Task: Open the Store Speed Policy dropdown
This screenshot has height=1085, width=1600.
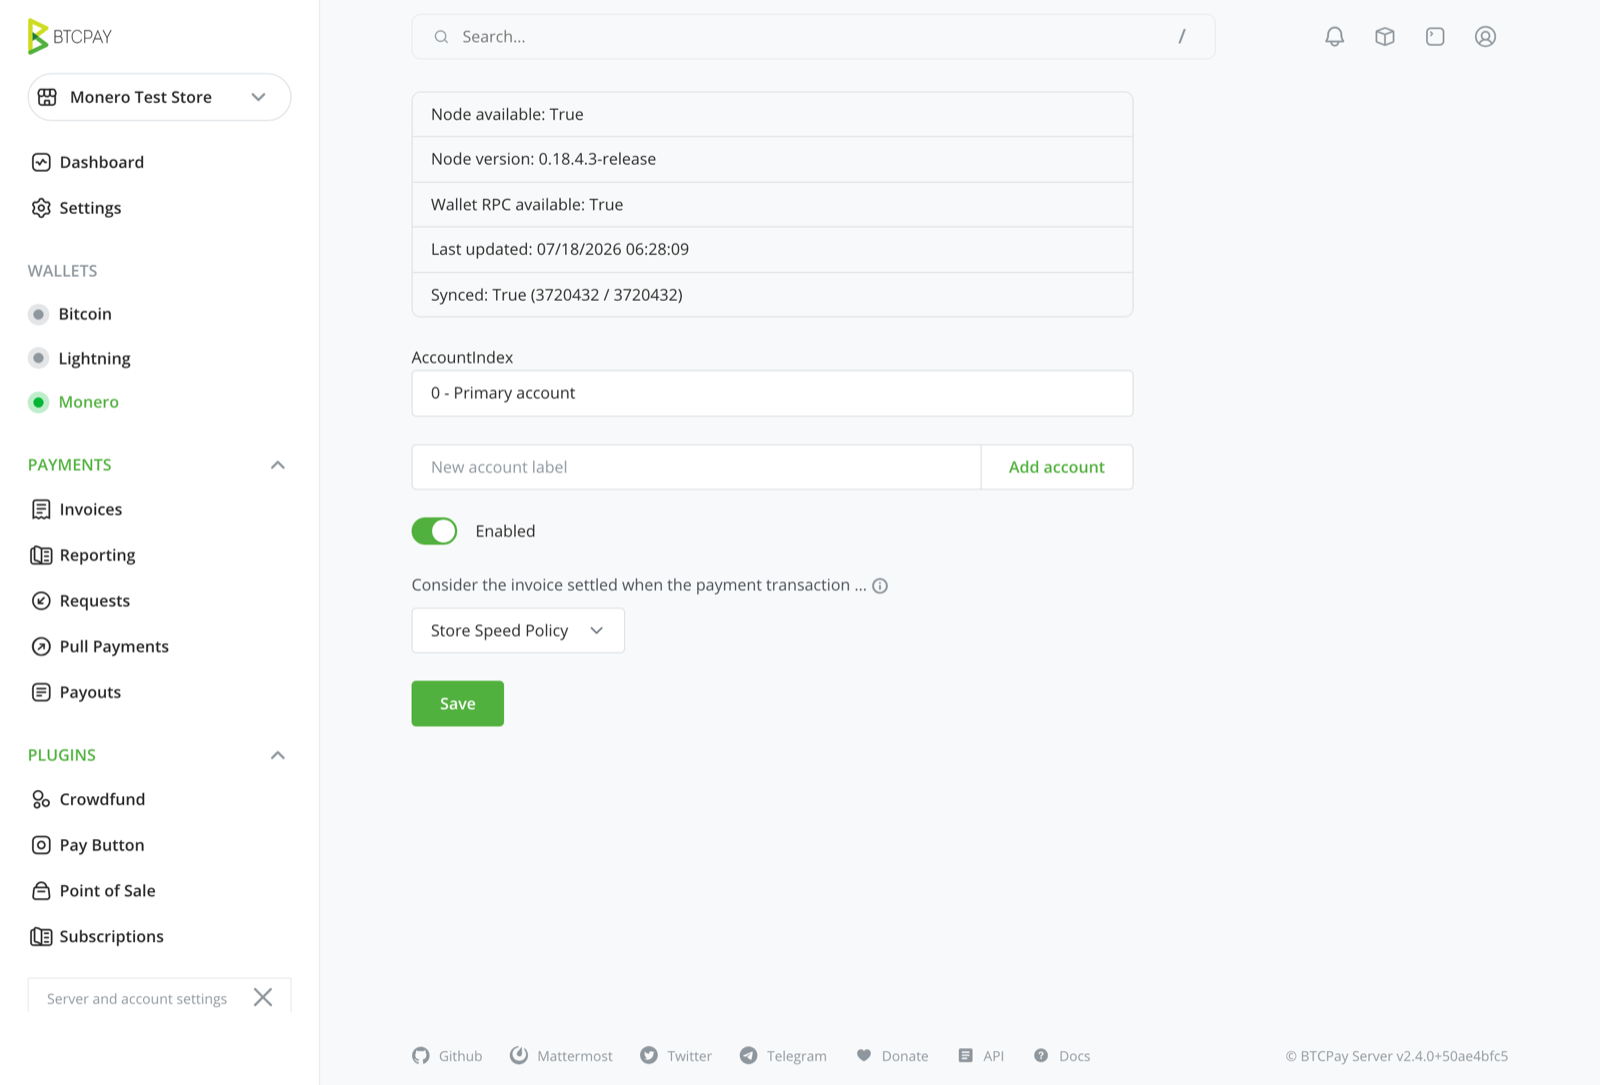Action: click(x=518, y=631)
